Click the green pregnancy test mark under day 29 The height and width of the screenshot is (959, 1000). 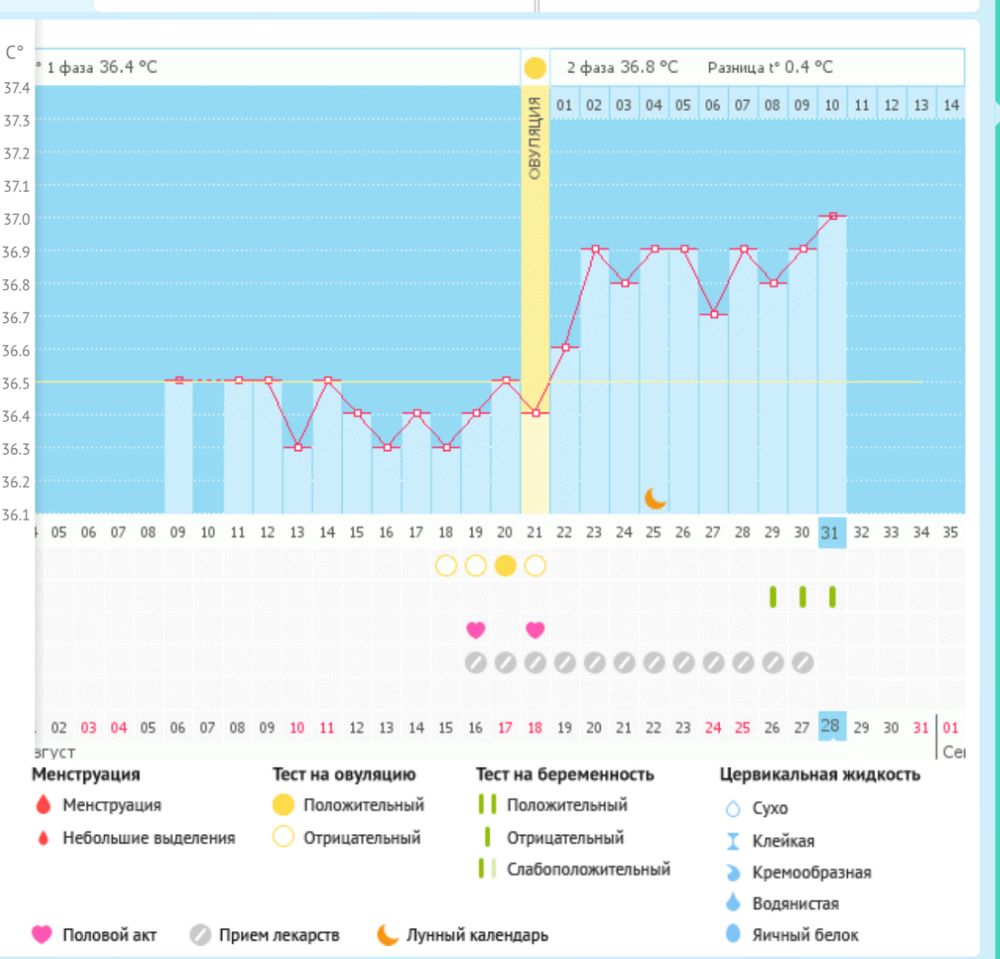tap(773, 597)
